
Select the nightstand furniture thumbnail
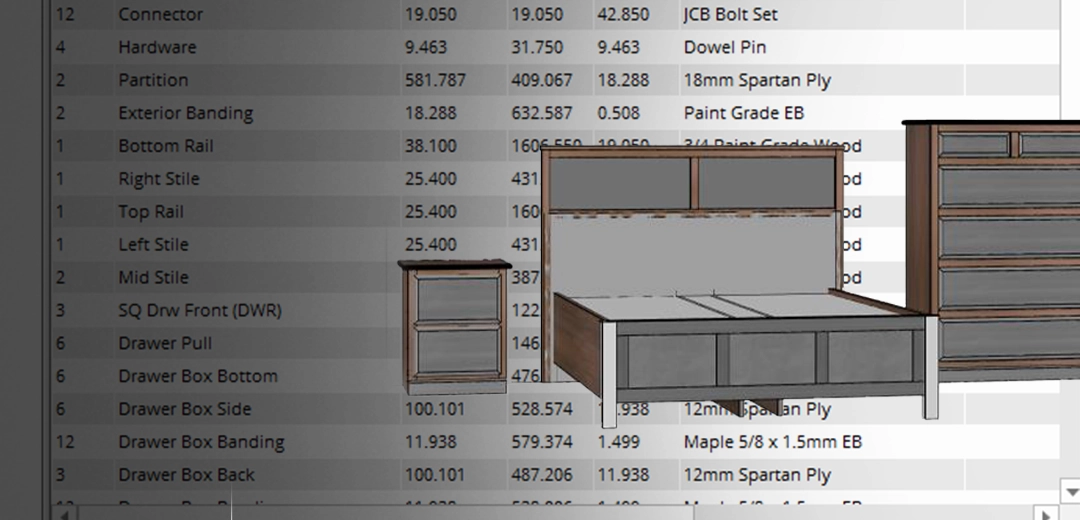click(x=455, y=326)
